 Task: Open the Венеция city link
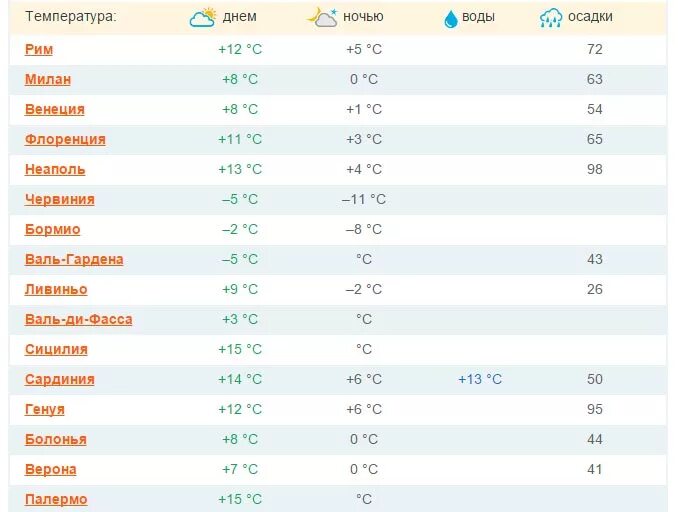(55, 109)
